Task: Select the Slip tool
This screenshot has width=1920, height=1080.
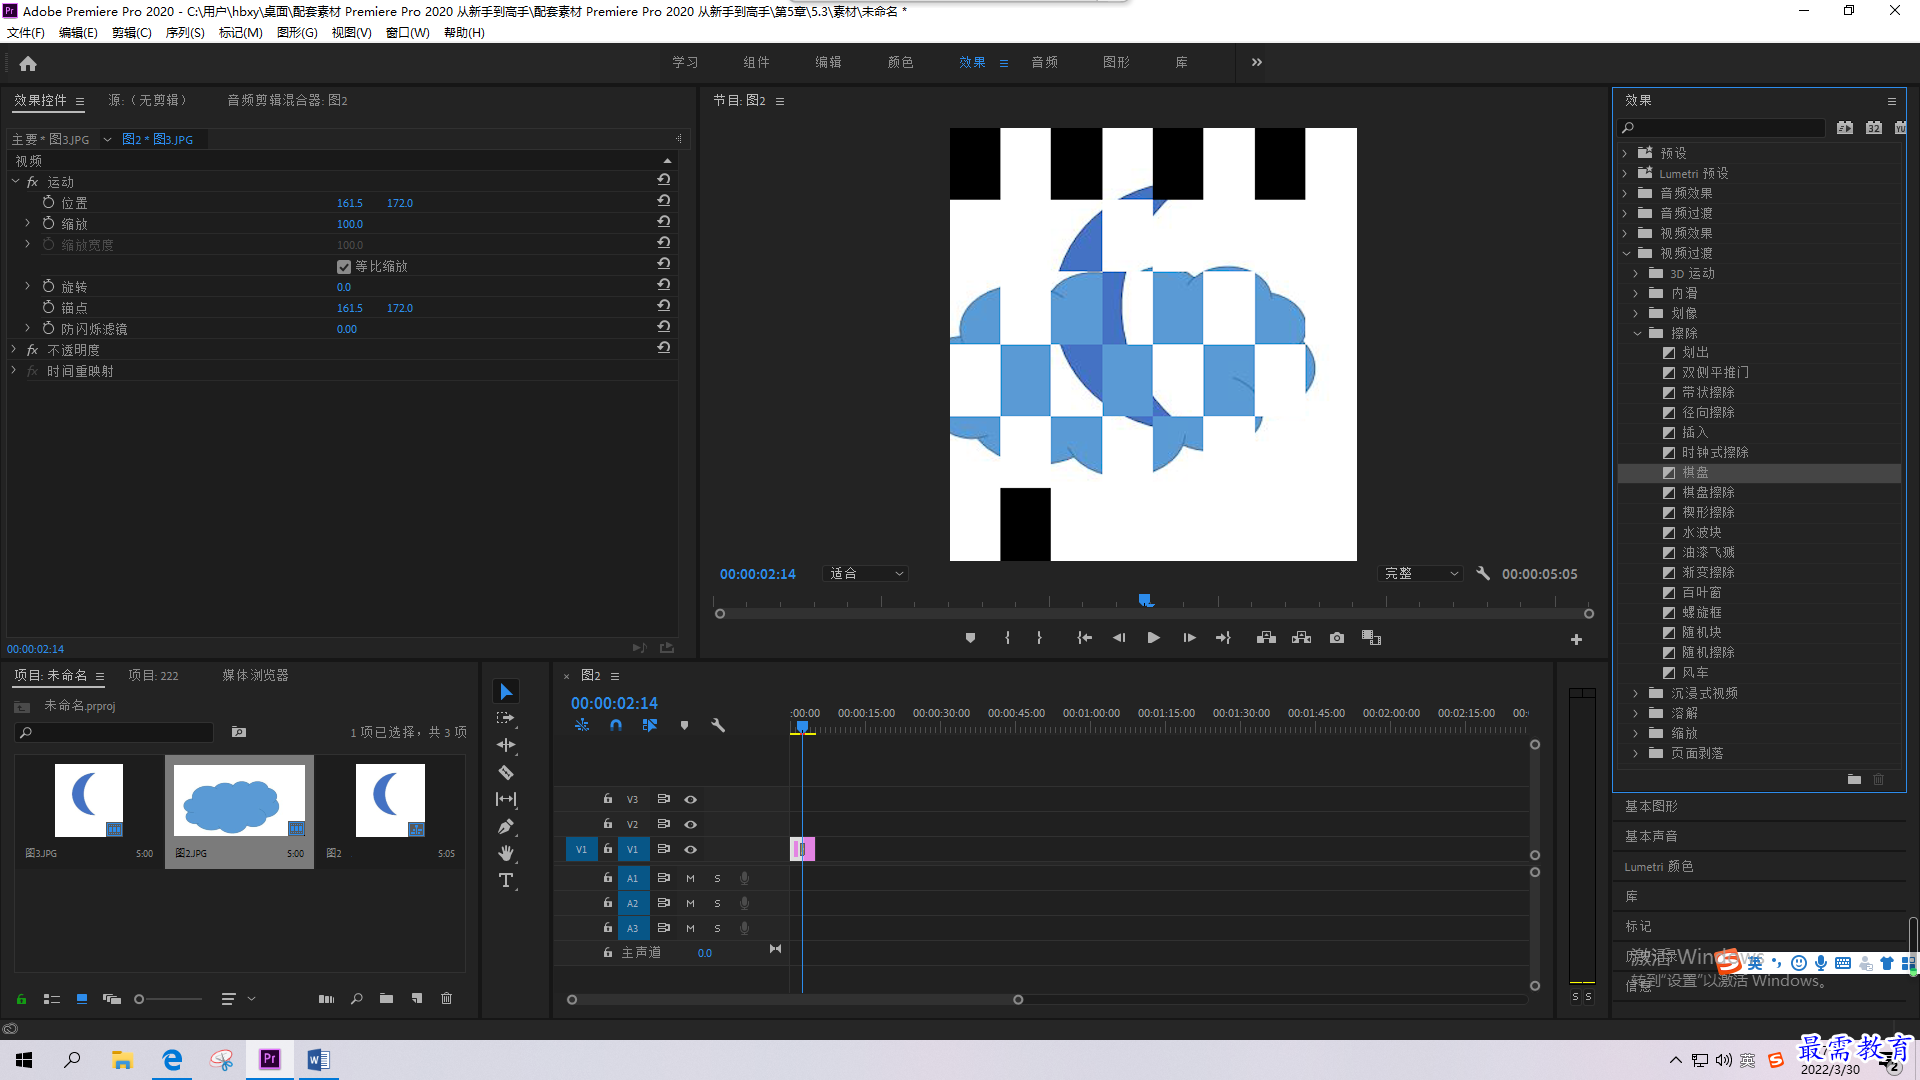Action: (506, 799)
